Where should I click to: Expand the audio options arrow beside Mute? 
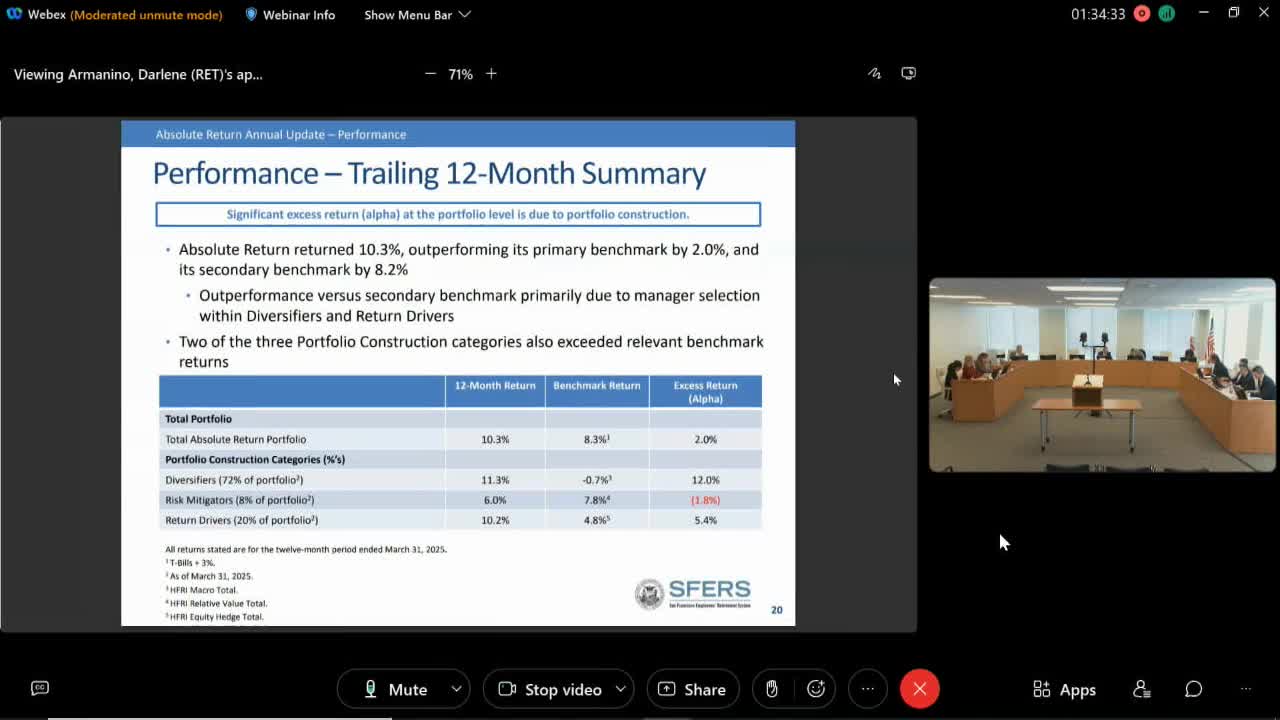tap(457, 689)
